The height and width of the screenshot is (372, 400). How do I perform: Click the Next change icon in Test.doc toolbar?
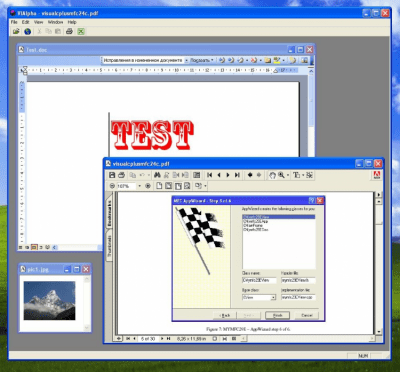click(231, 60)
